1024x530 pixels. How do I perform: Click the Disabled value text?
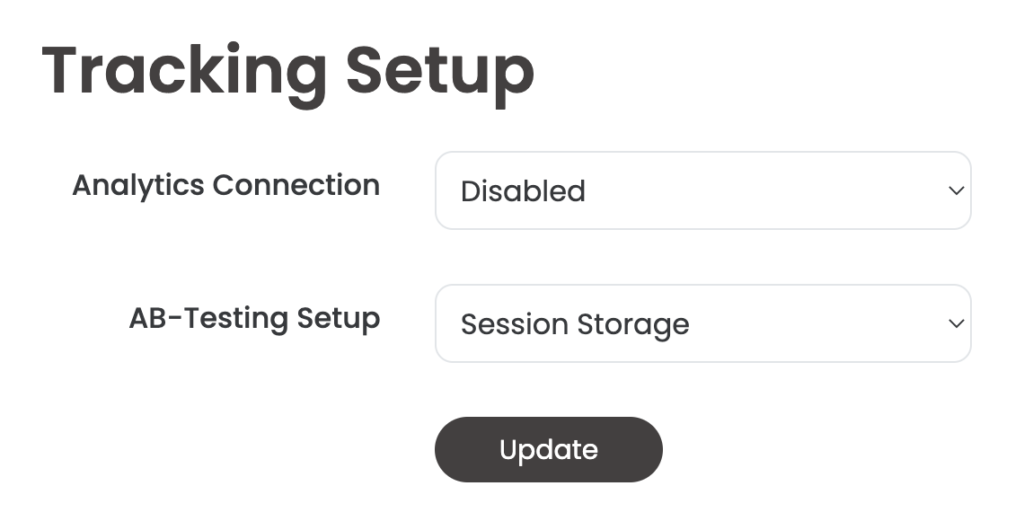coord(522,191)
